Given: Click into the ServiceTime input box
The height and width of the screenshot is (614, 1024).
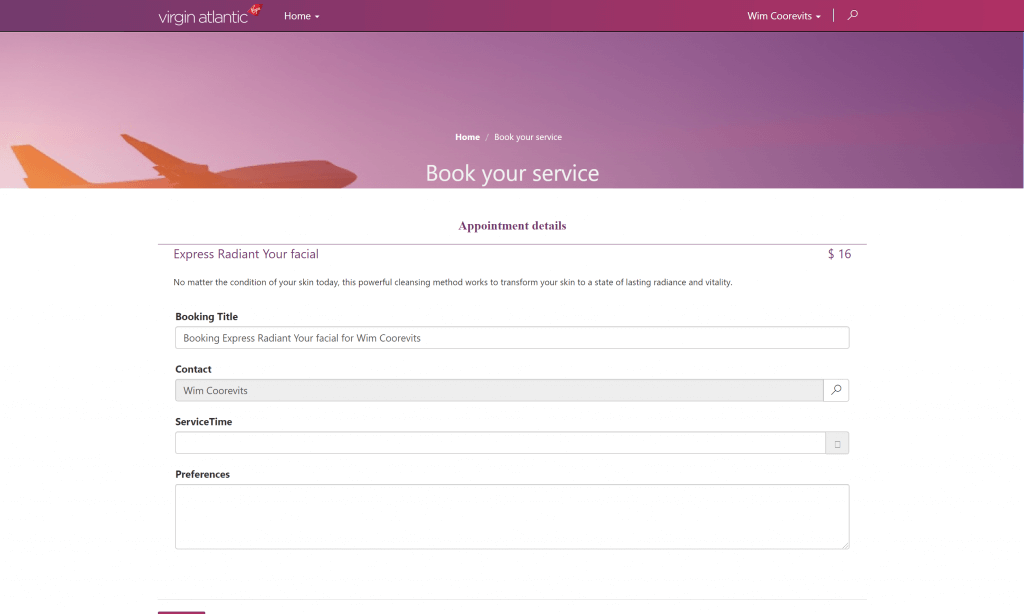Looking at the screenshot, I should [498, 443].
